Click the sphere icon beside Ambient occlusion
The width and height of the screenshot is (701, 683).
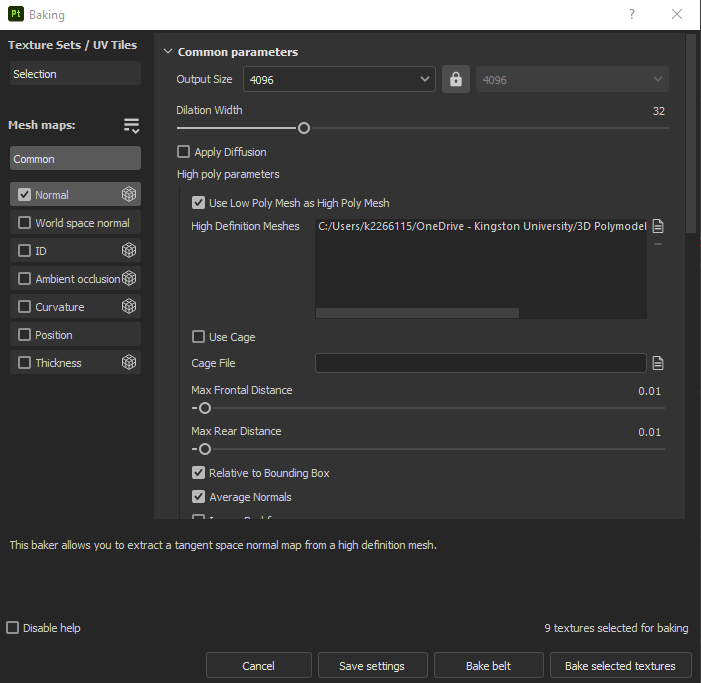coord(129,279)
